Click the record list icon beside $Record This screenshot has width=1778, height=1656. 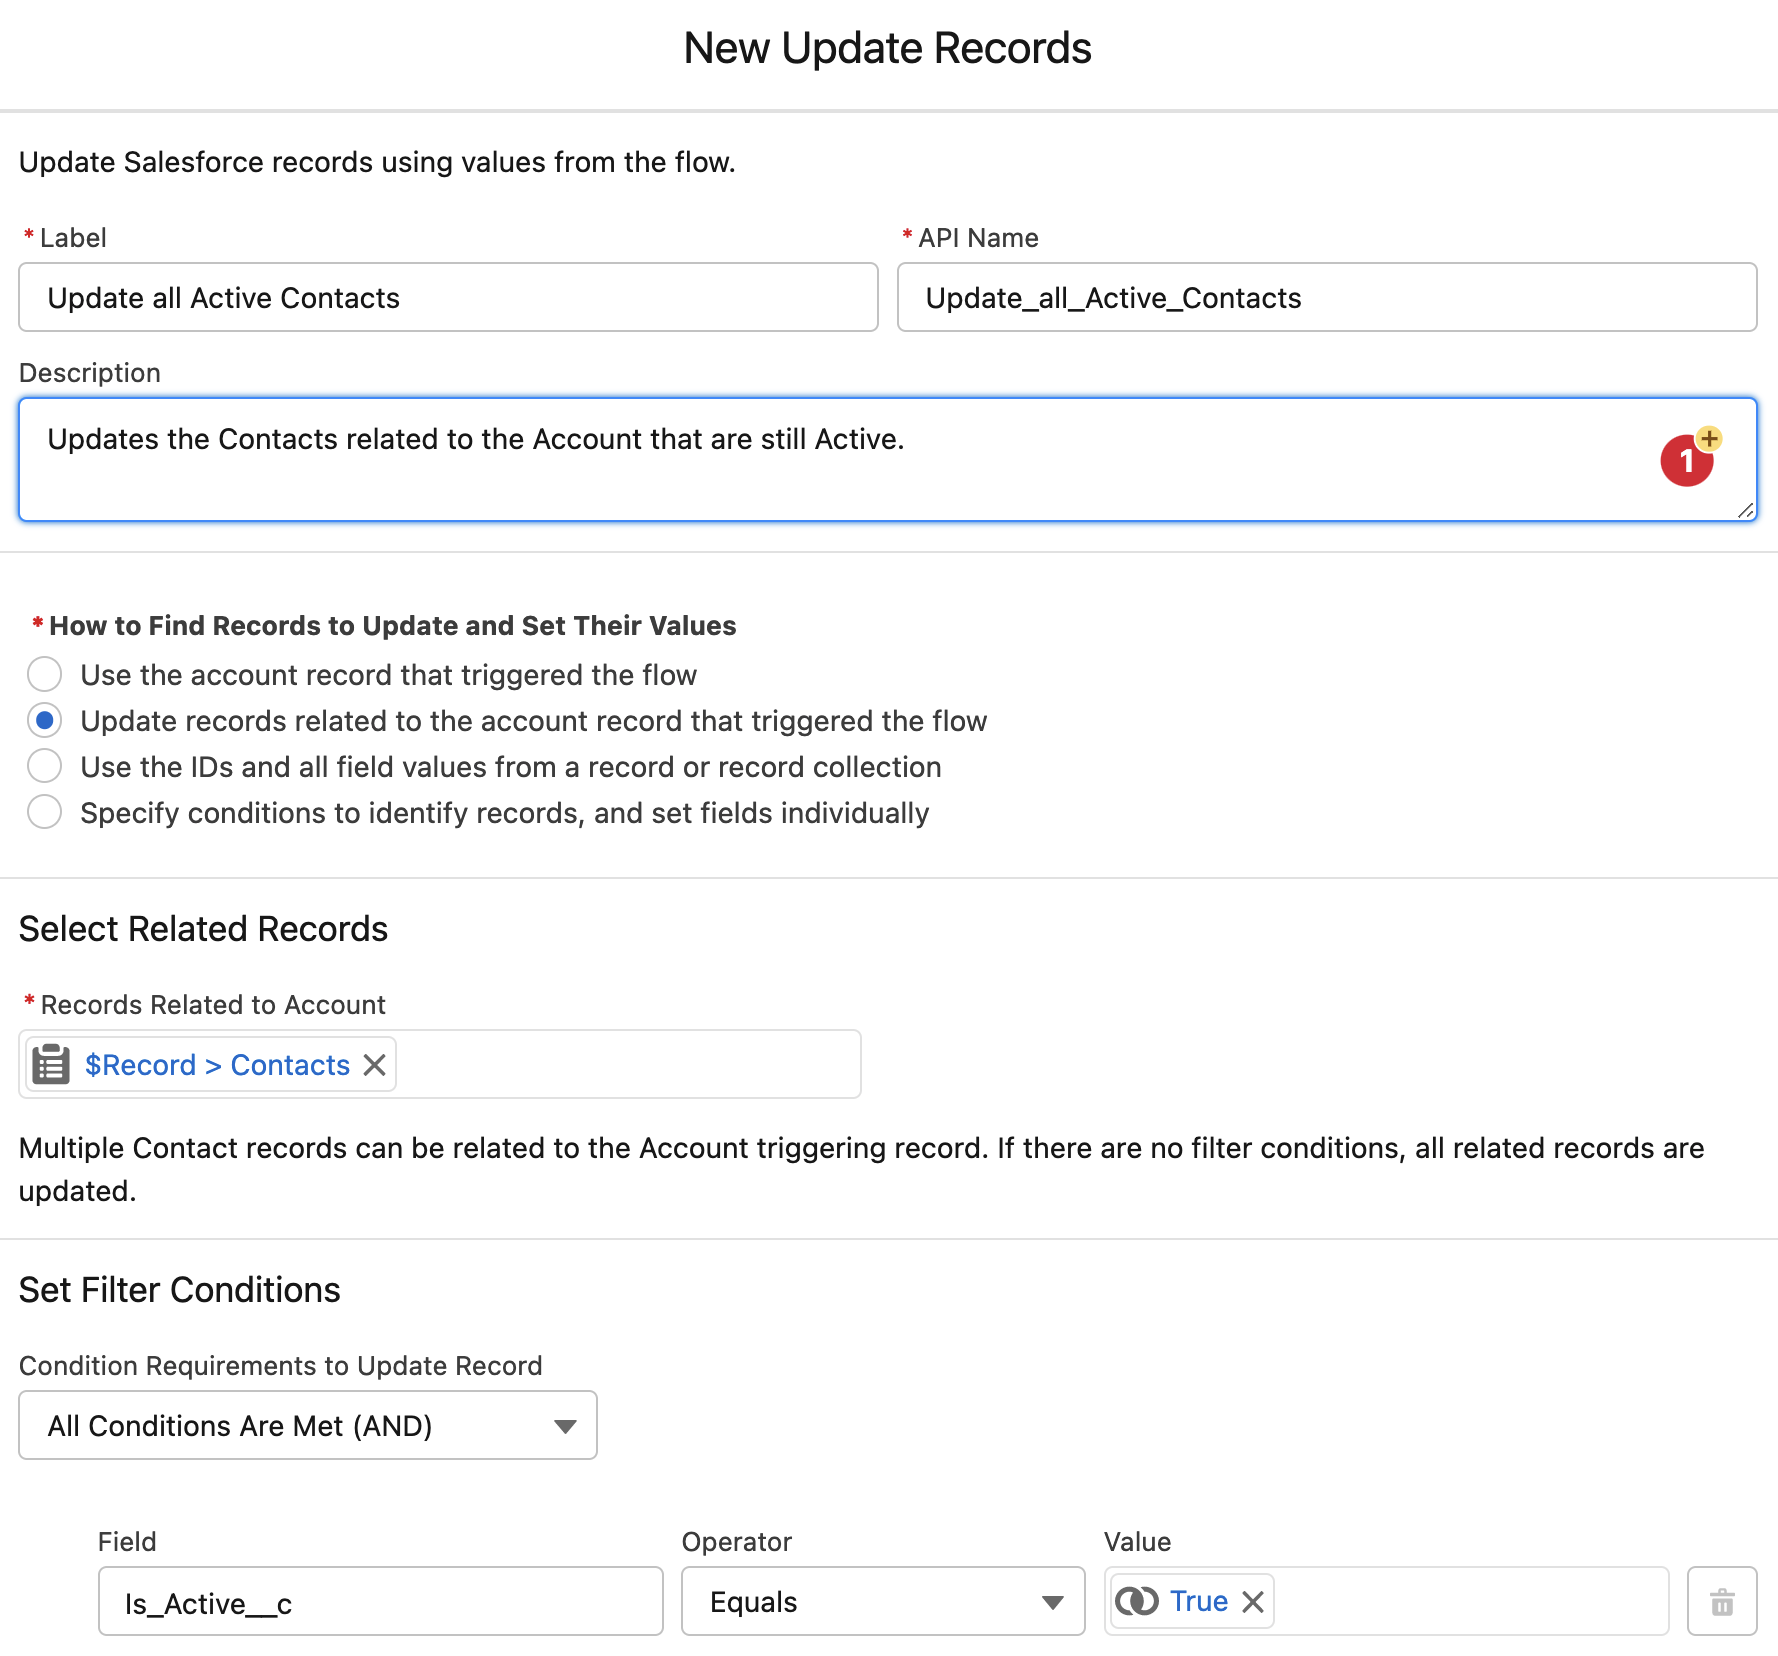pyautogui.click(x=50, y=1065)
